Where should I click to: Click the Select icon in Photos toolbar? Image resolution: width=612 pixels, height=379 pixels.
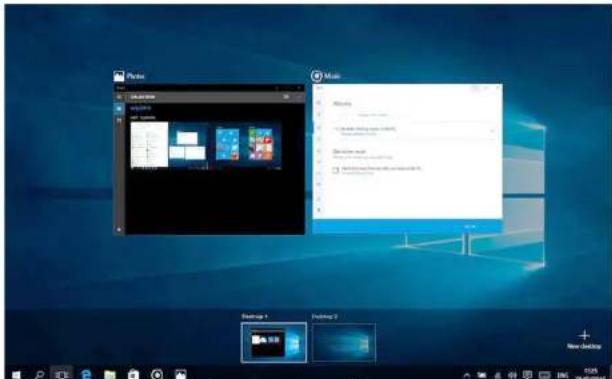(286, 97)
